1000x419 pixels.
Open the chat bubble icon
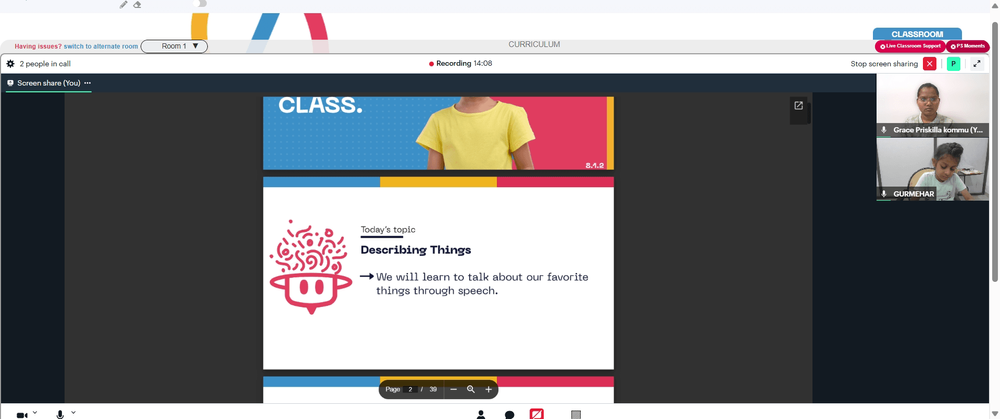[510, 415]
